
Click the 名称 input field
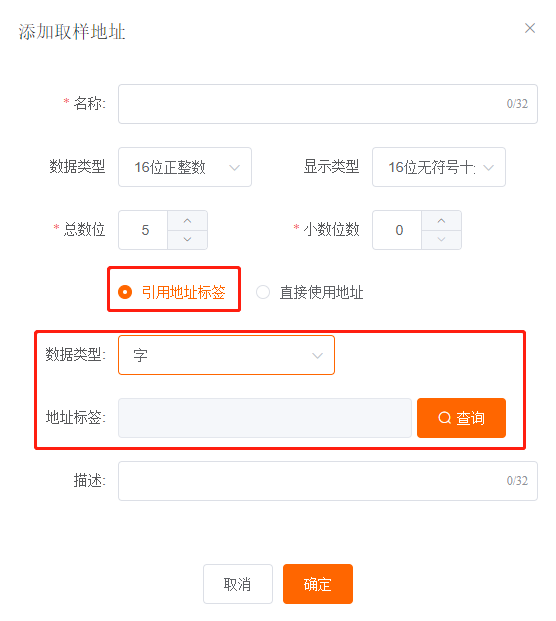328,104
